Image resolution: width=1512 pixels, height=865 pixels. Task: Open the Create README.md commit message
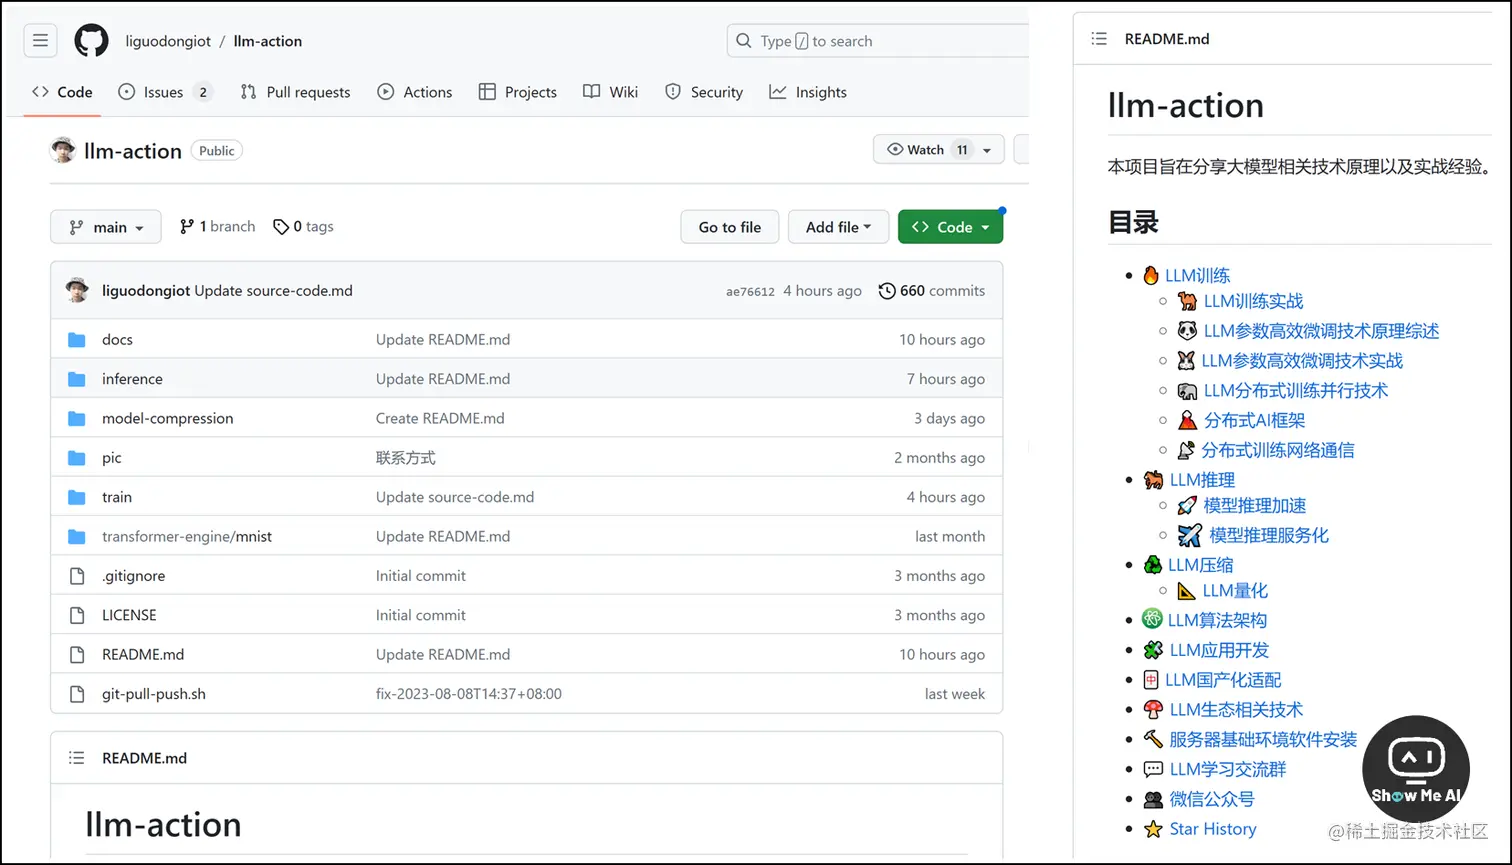[x=440, y=418]
